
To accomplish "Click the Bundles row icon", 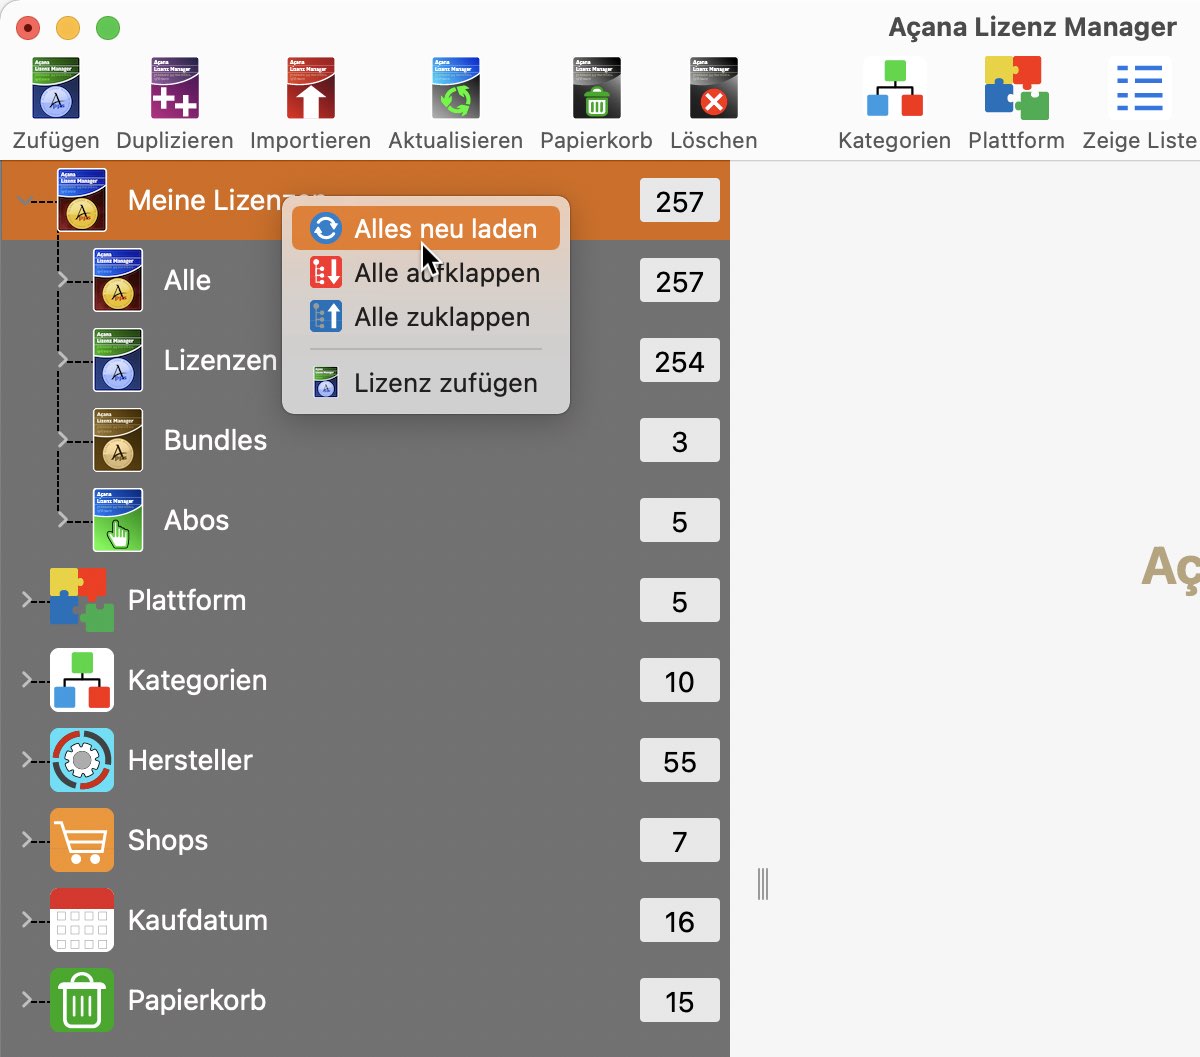I will (118, 440).
